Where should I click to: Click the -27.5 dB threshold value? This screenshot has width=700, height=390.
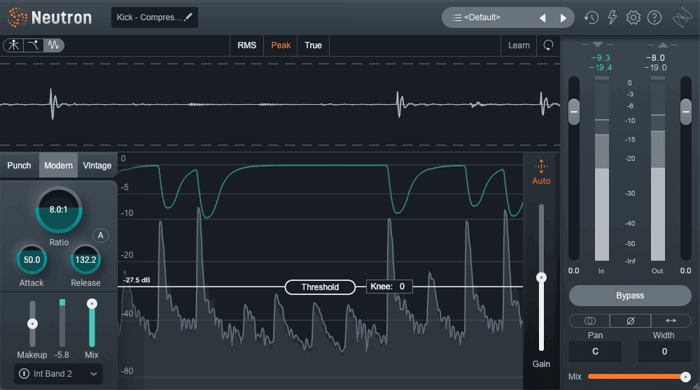[137, 280]
